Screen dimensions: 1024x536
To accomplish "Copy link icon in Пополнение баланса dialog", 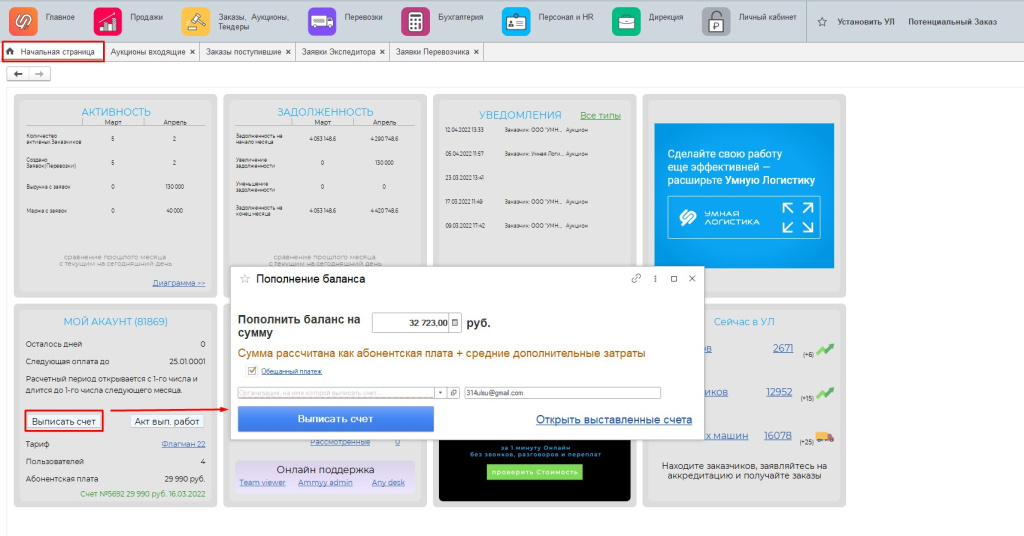I will tap(636, 279).
